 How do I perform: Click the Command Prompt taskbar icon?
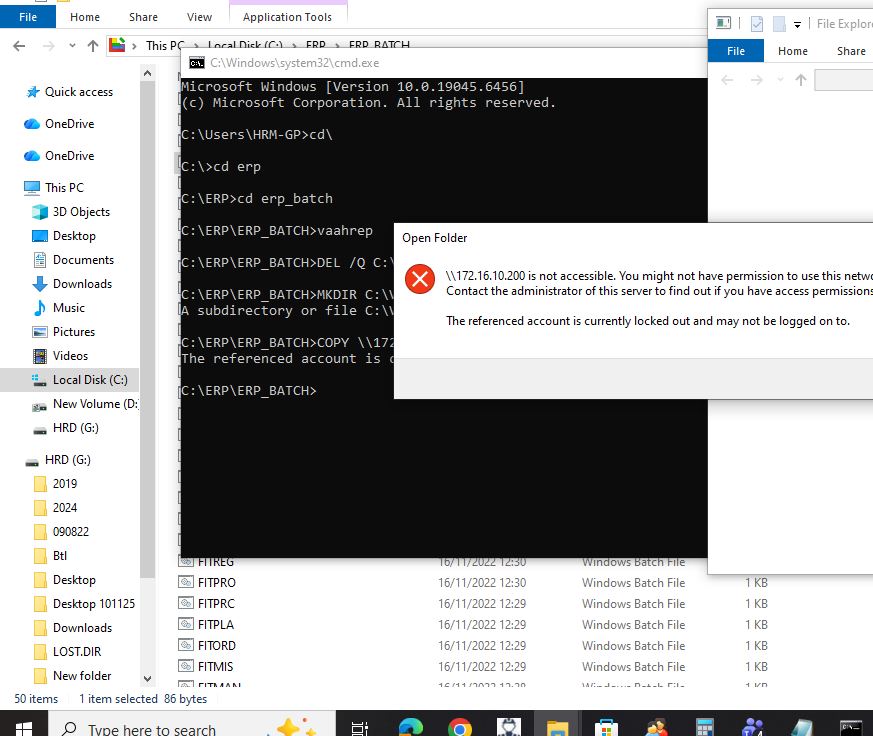[850, 728]
